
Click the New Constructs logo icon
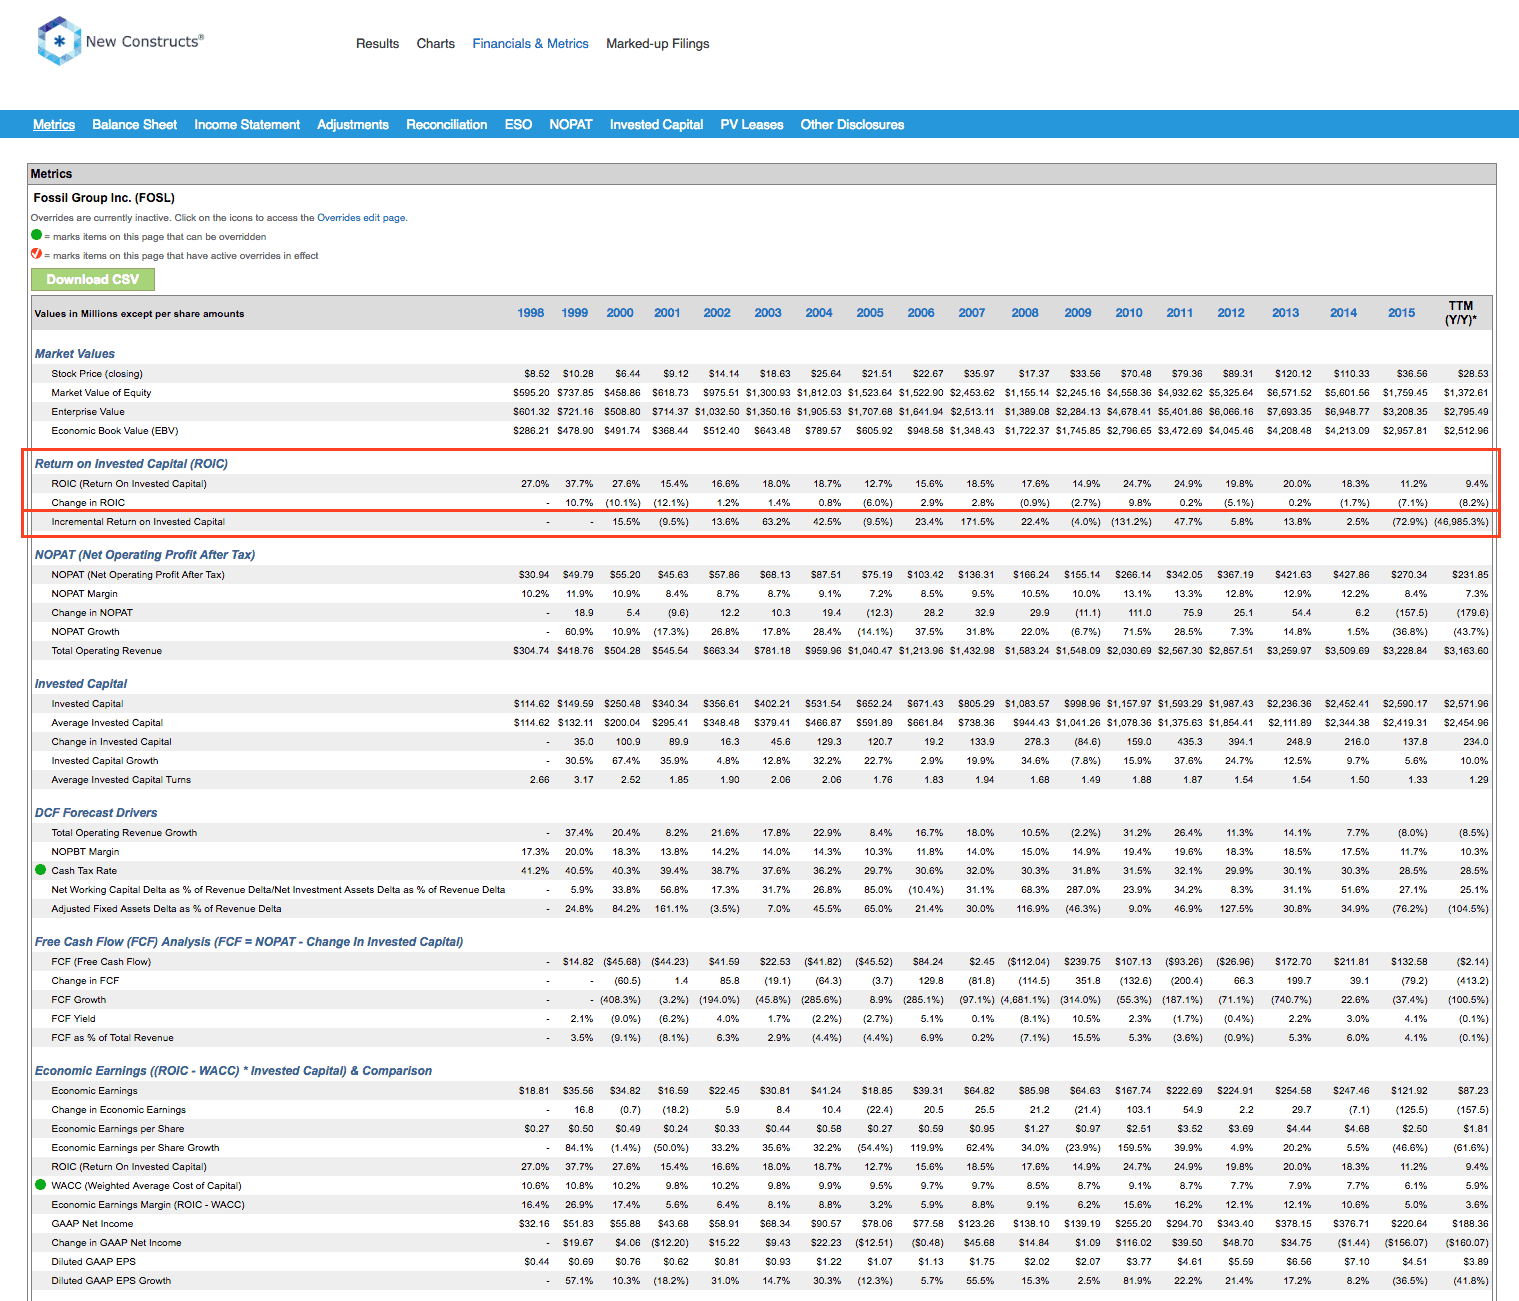(x=59, y=41)
